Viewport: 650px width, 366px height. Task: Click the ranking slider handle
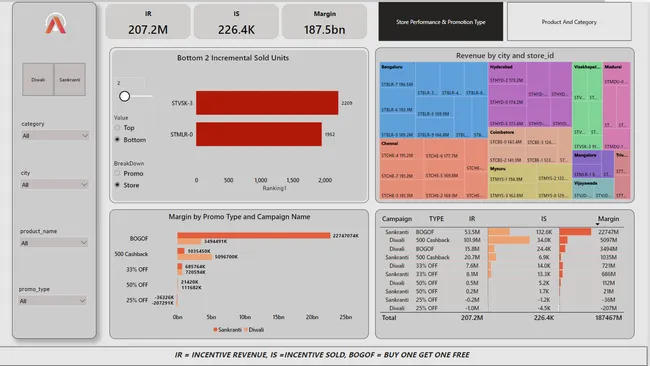tap(124, 96)
